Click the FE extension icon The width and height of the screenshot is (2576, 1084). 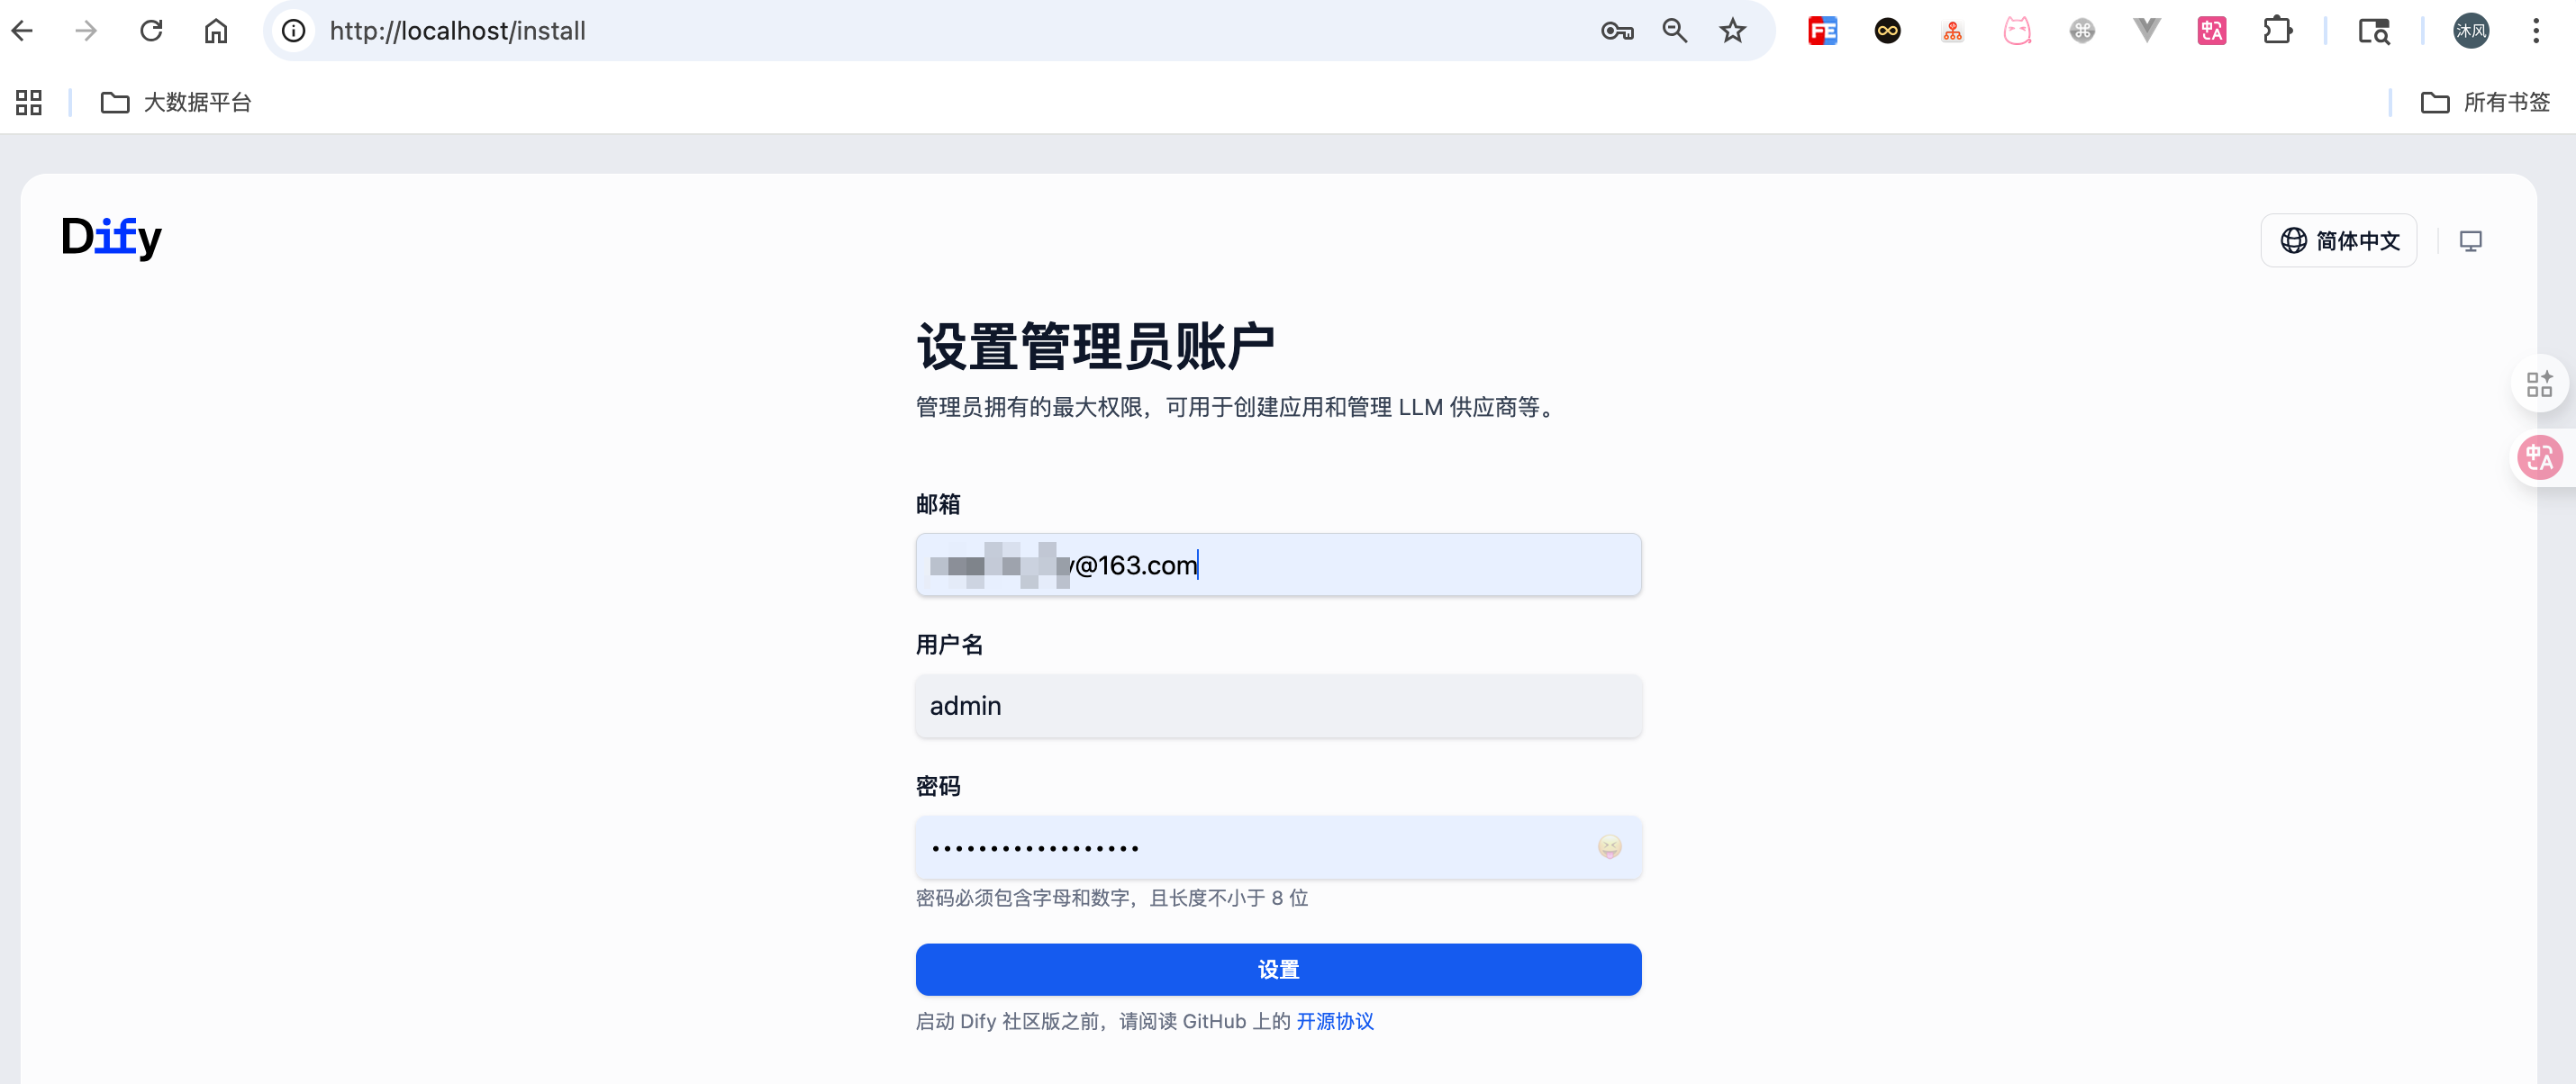coord(1822,31)
